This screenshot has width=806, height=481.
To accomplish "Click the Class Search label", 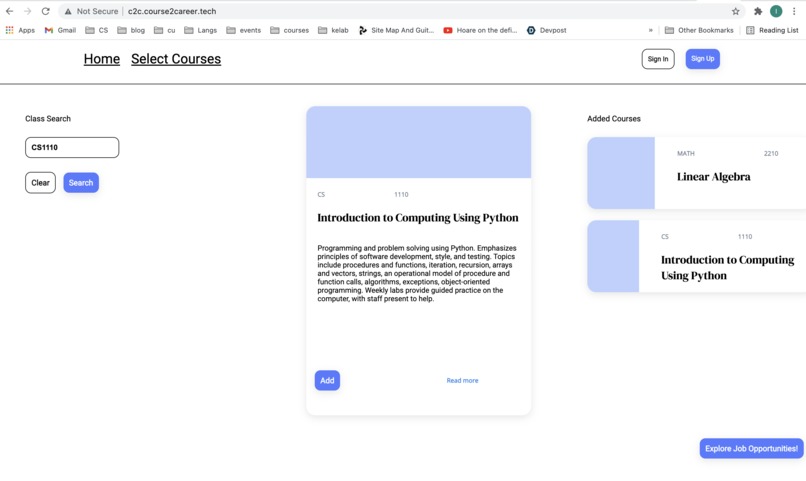I will (48, 119).
